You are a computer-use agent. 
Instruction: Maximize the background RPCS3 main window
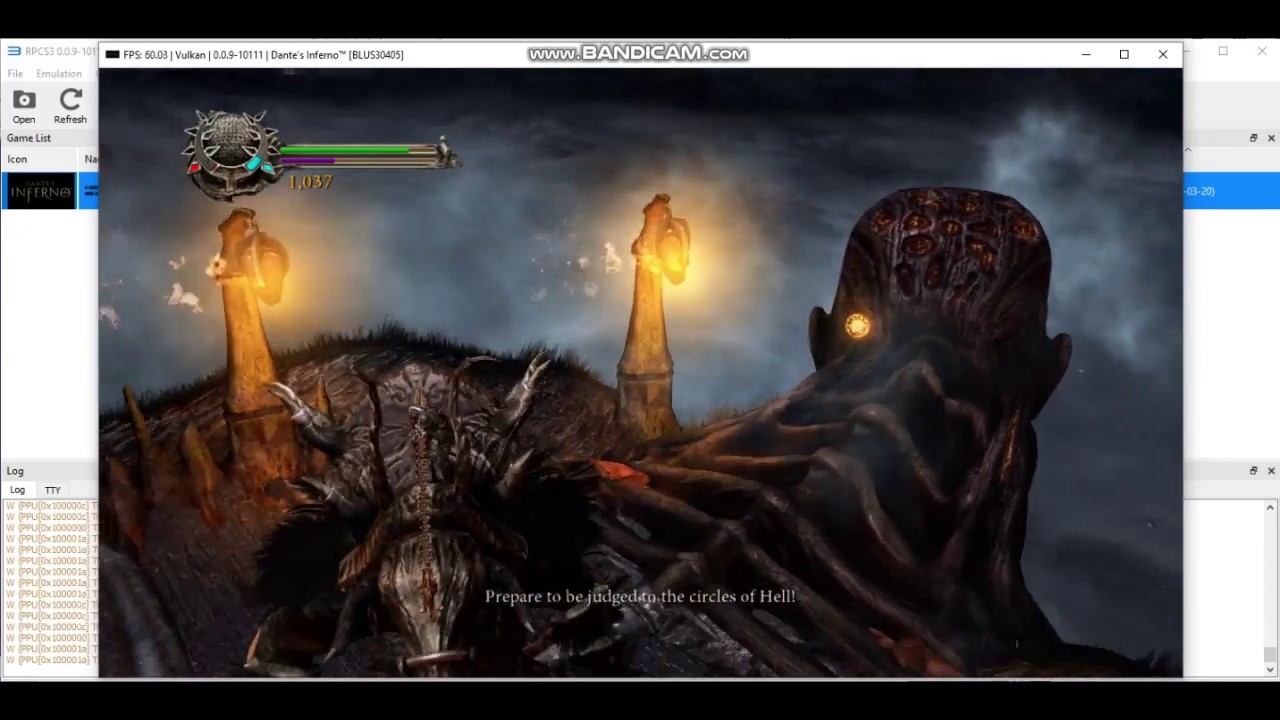coord(1223,51)
